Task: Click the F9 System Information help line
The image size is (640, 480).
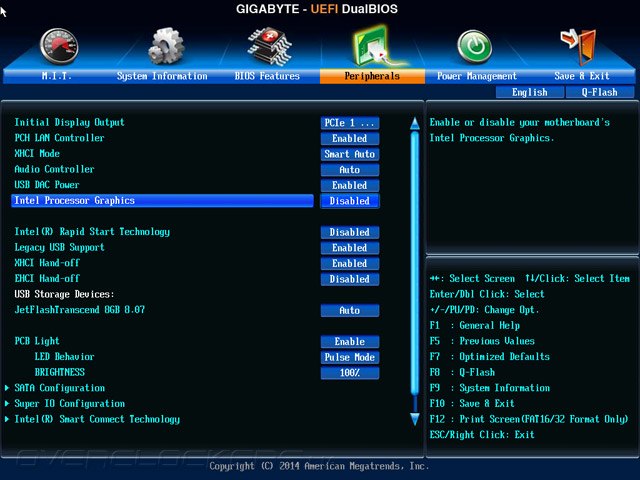Action: tap(489, 388)
